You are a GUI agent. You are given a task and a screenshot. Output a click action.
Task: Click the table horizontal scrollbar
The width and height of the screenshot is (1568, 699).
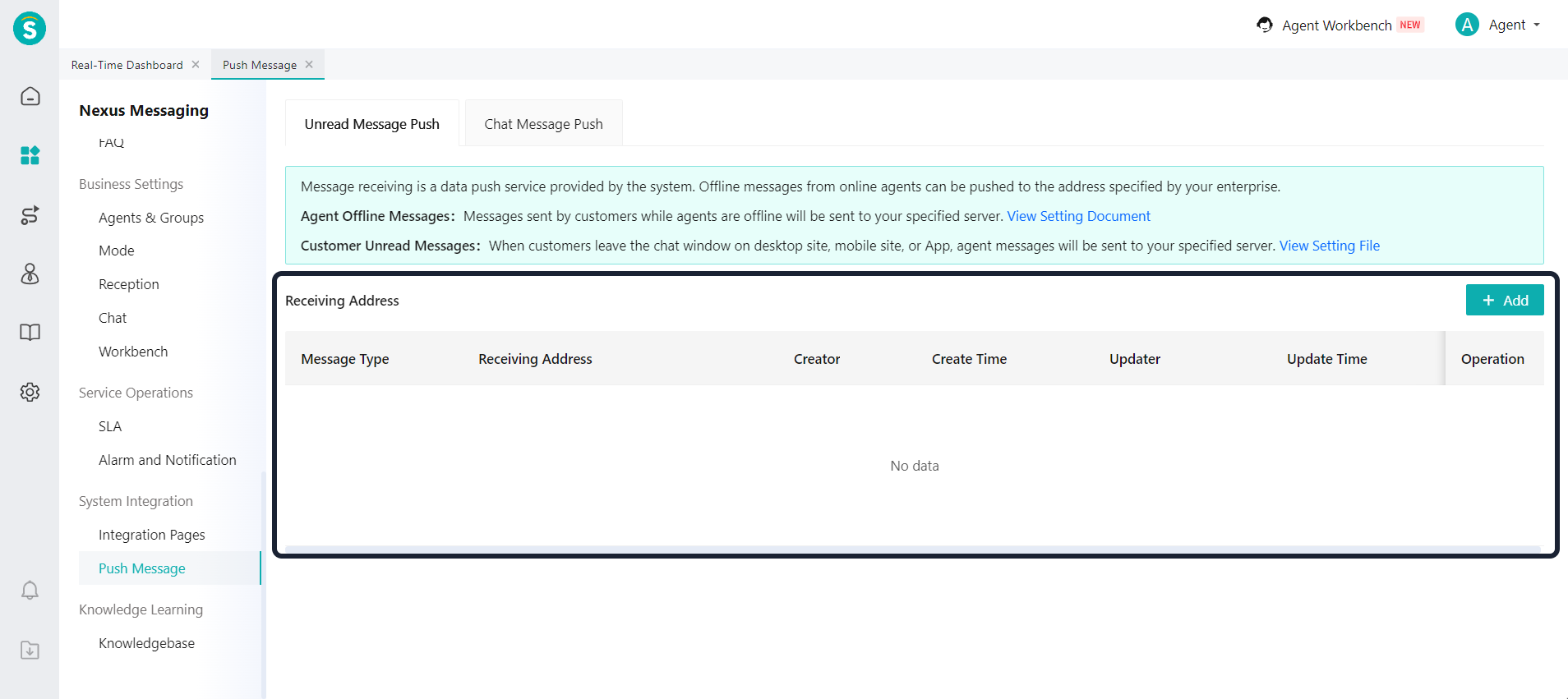(x=914, y=549)
